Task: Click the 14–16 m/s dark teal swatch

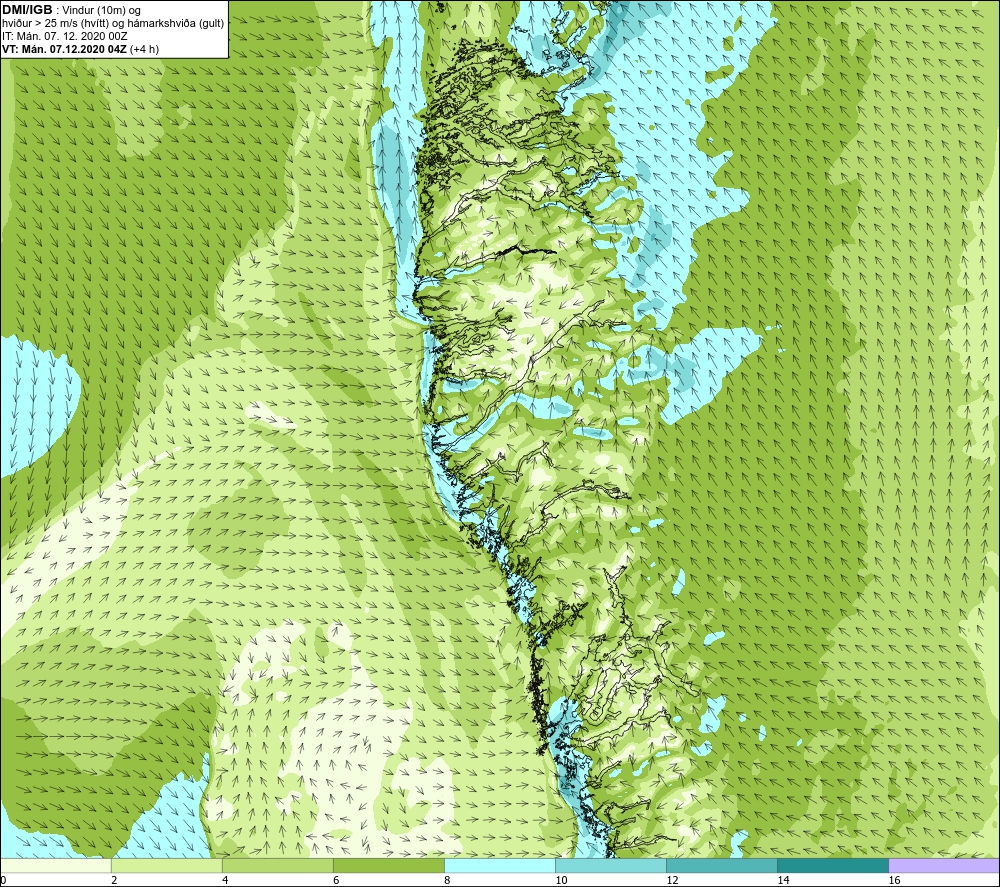Action: (833, 866)
